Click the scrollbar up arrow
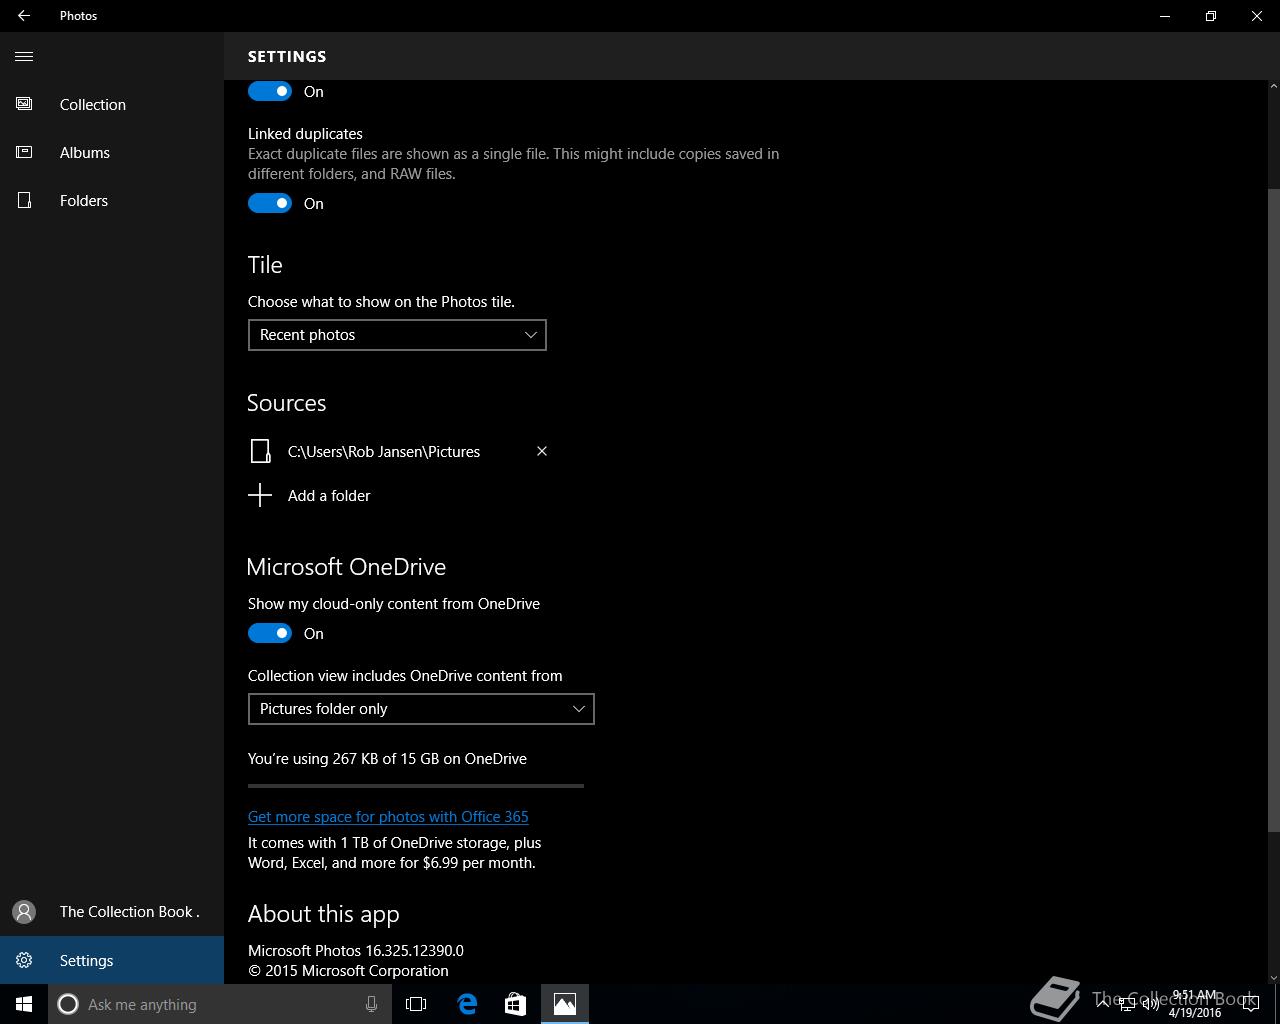 point(1273,87)
